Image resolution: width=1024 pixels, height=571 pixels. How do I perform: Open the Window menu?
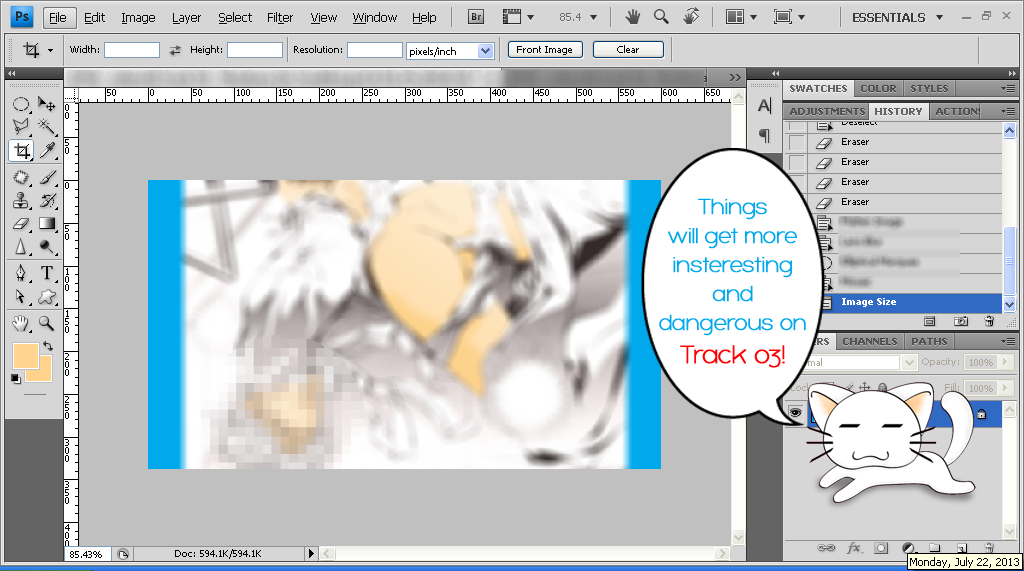tap(374, 18)
